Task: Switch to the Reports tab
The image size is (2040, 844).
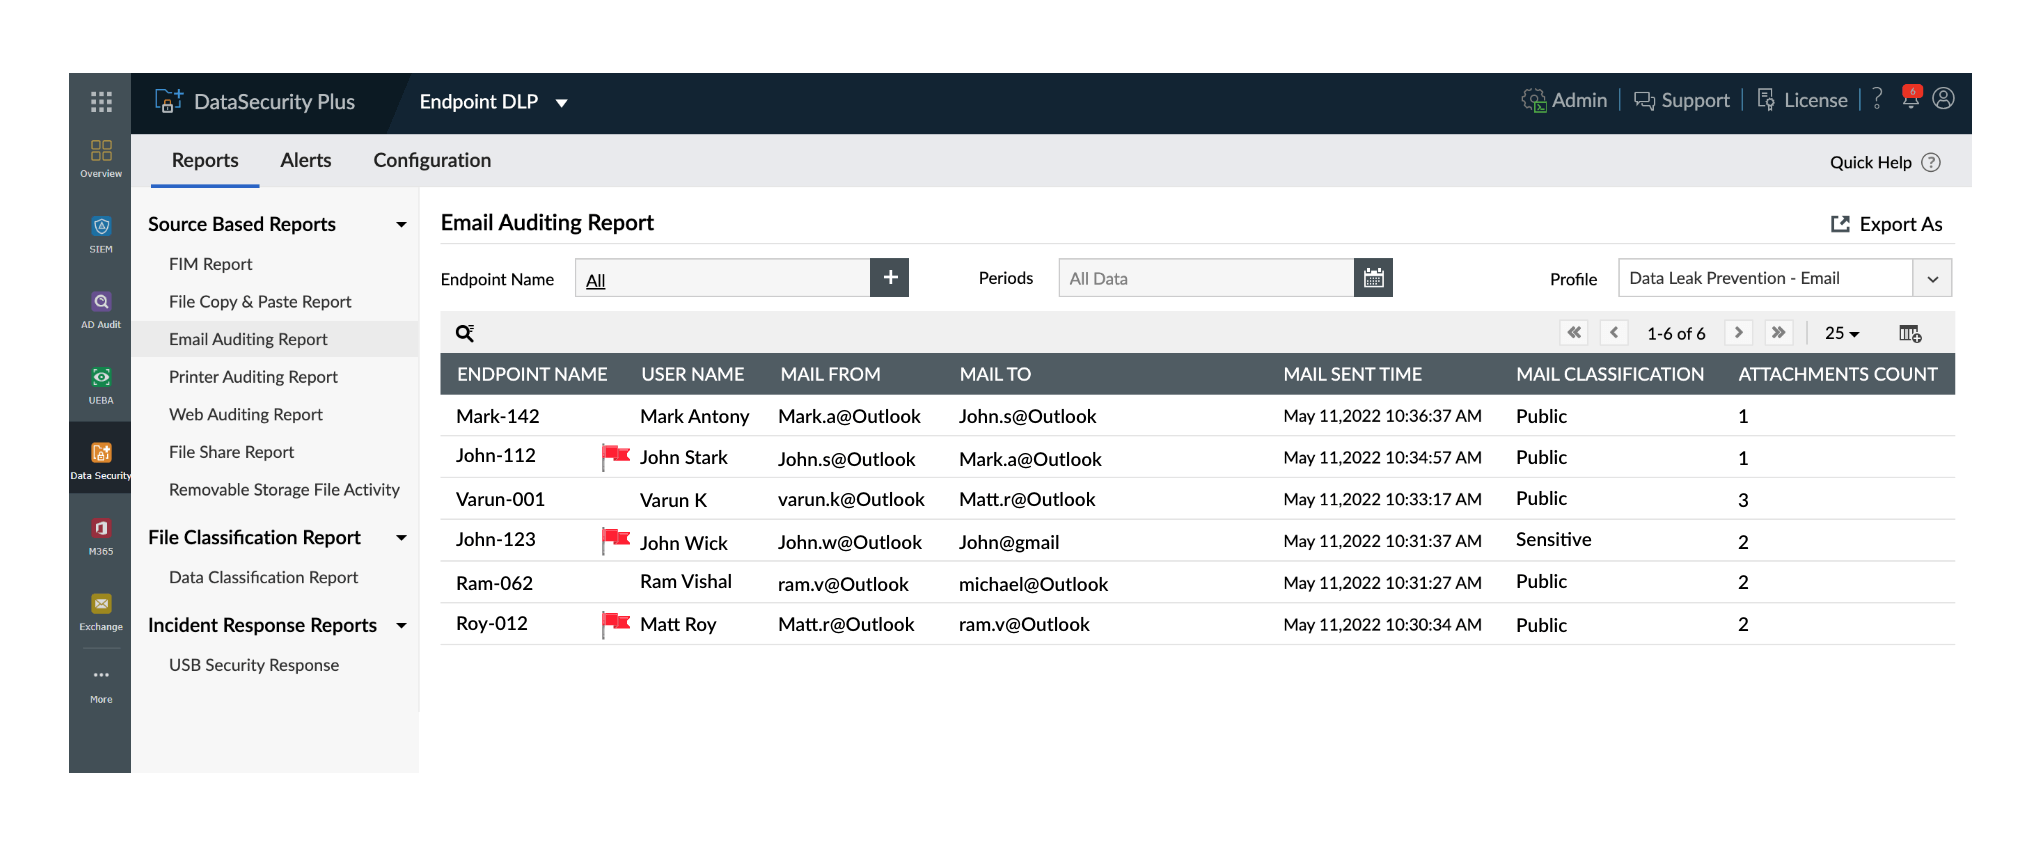Action: 205,160
